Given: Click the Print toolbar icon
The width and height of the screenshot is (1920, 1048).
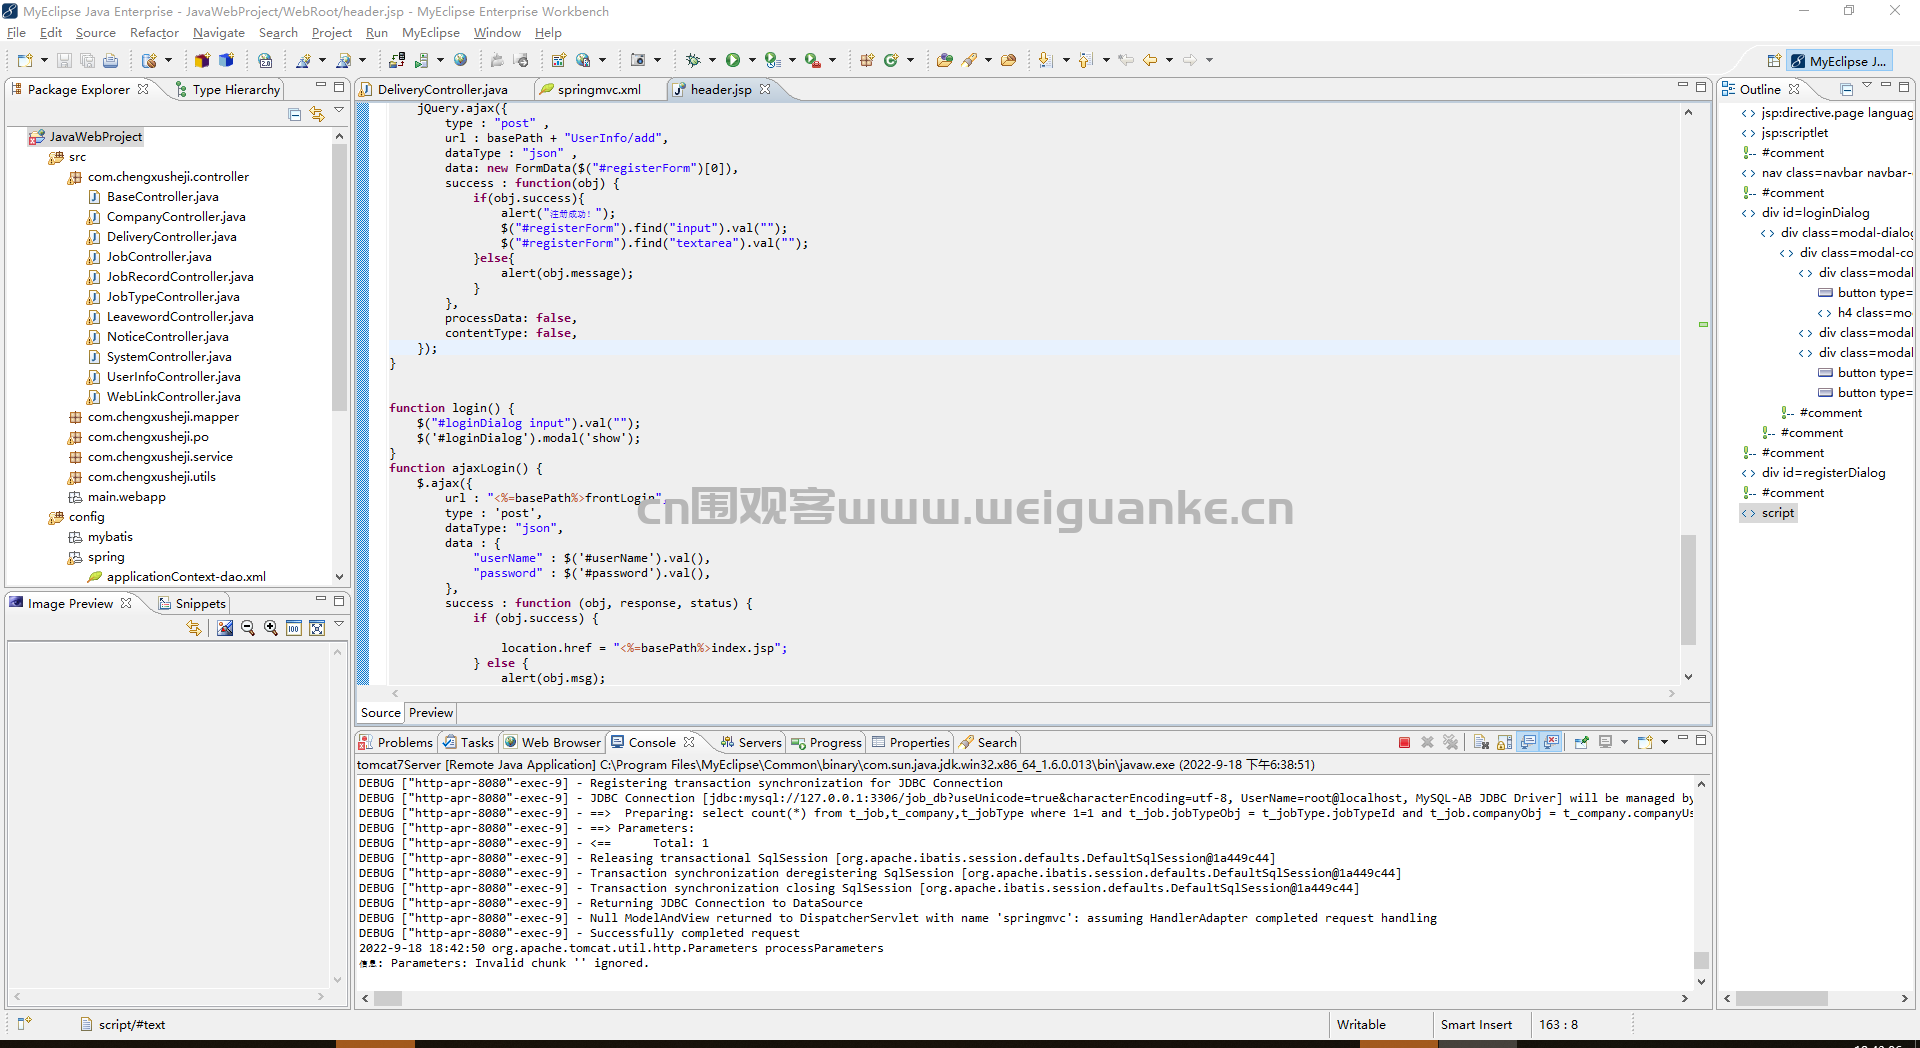Looking at the screenshot, I should pos(110,60).
